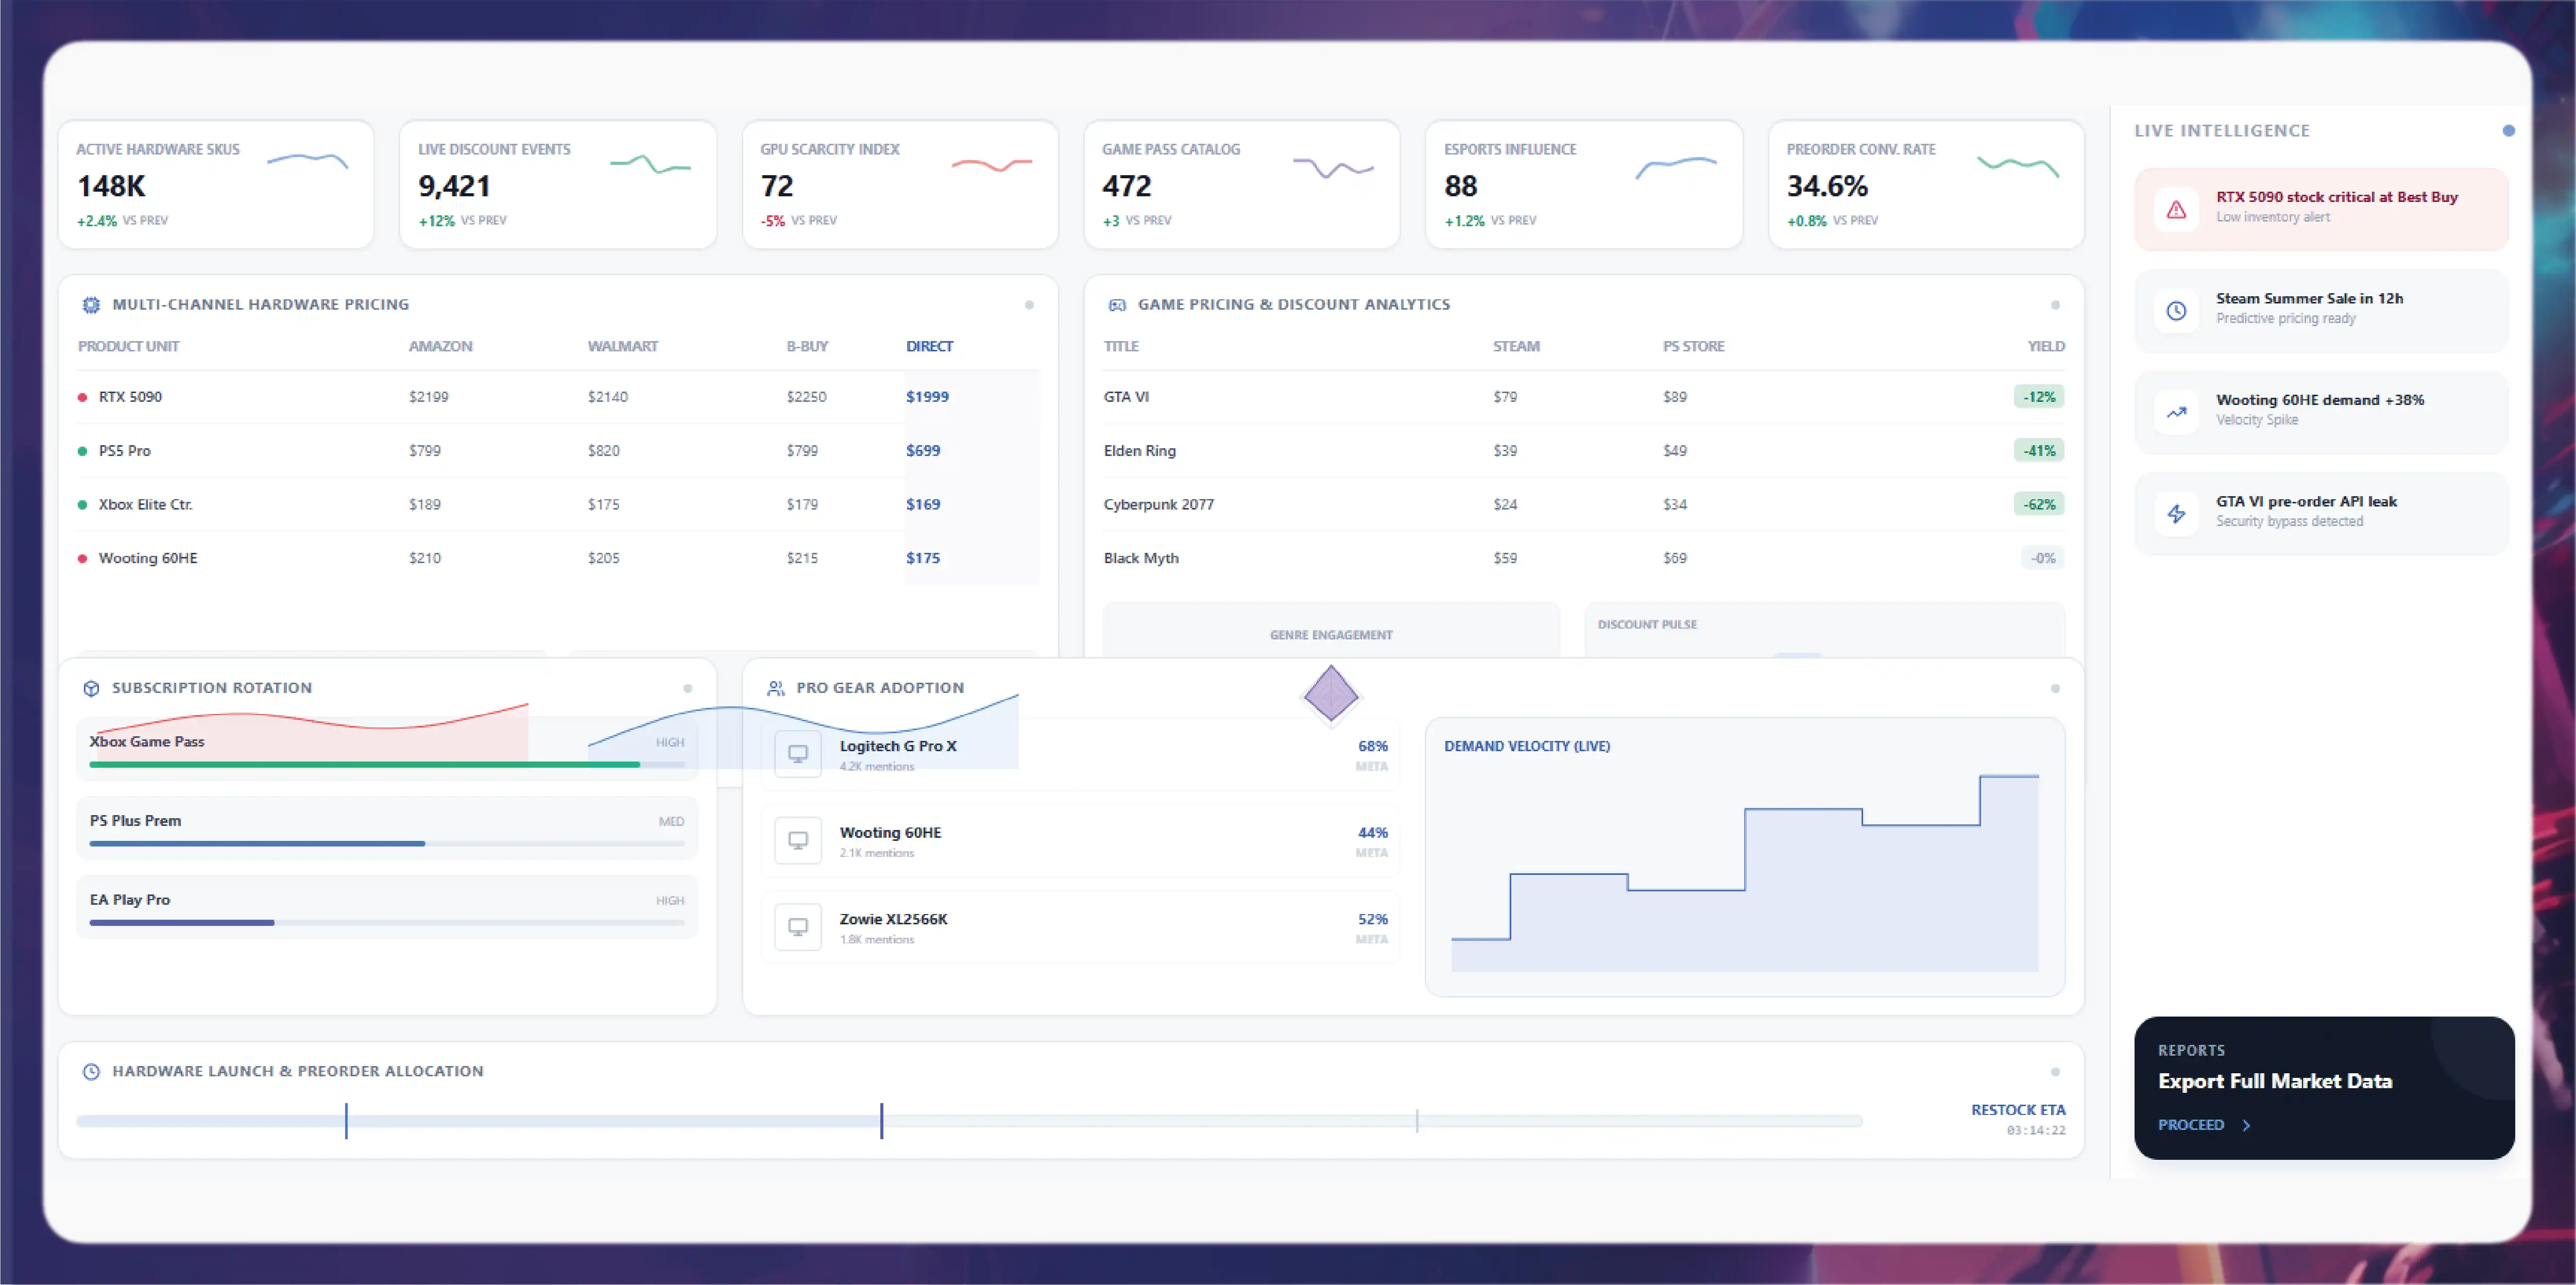Click the Game Pass Catalog sparkline
Screen dimensions: 2576x1285
(1333, 167)
